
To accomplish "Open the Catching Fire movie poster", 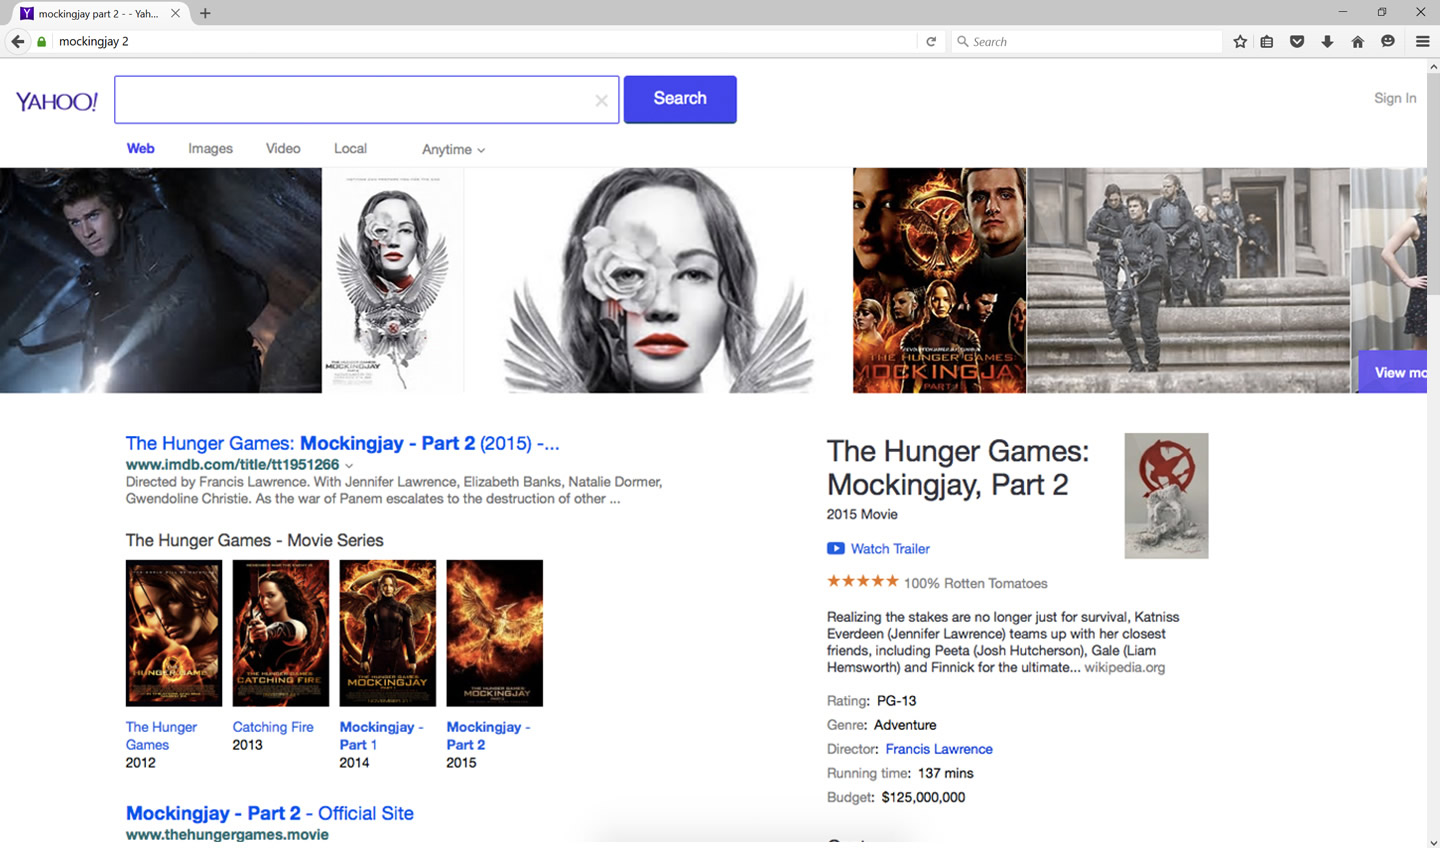I will (x=280, y=633).
